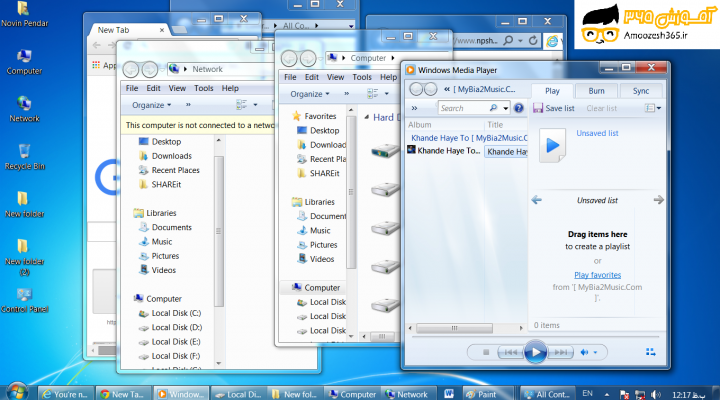Open View menu in the Computer window
The height and width of the screenshot is (400, 720).
335,77
